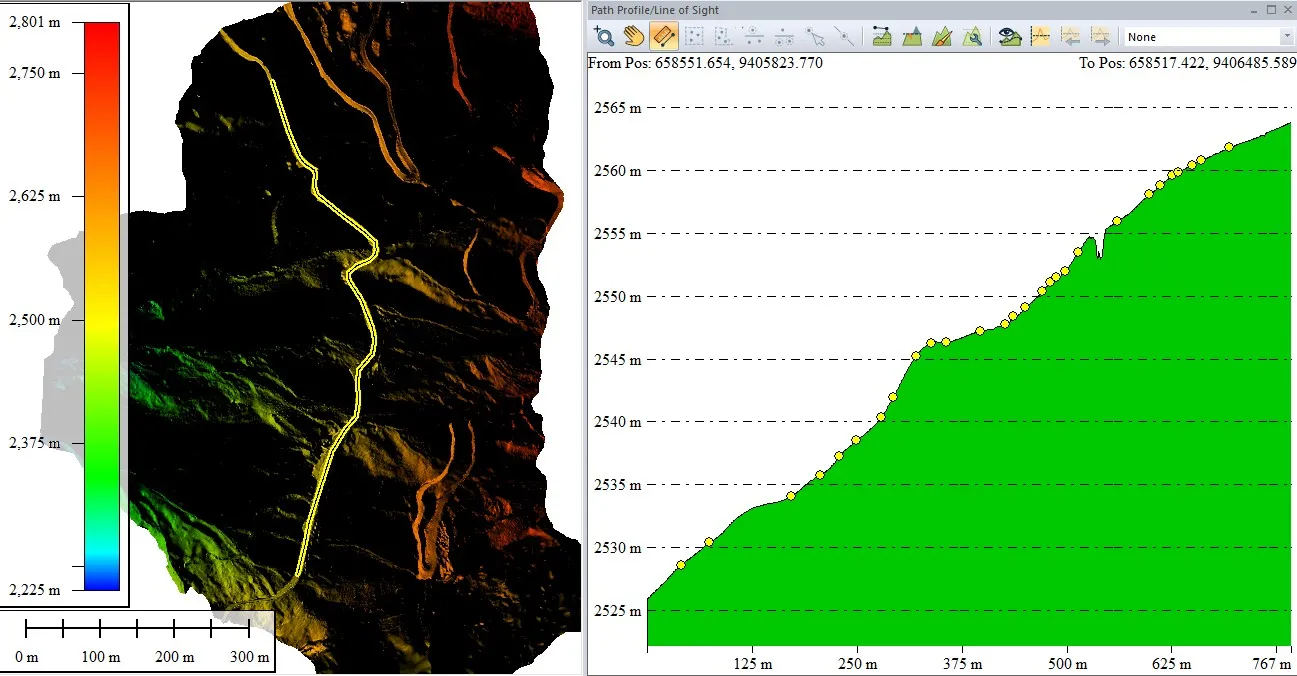
Task: Click the '125 m' distance axis label
Action: pos(752,663)
